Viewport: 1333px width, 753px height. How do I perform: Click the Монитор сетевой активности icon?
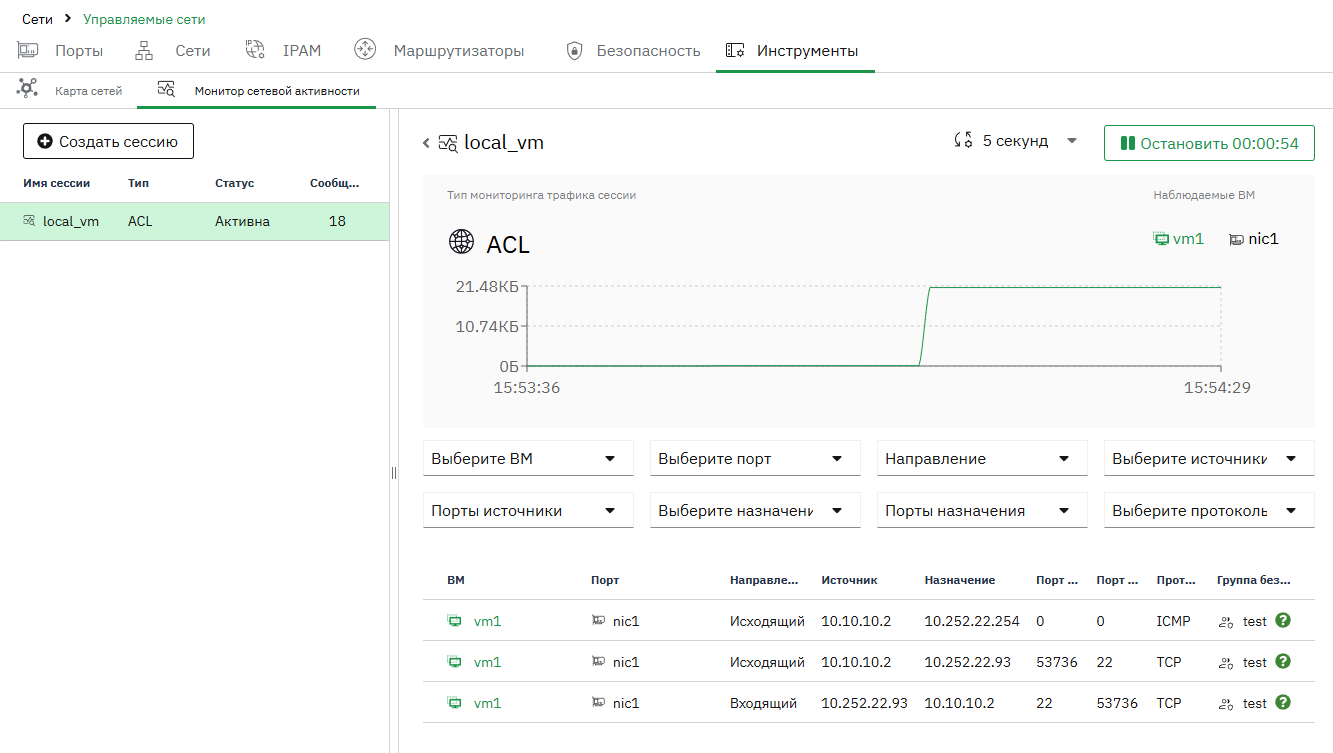point(166,89)
